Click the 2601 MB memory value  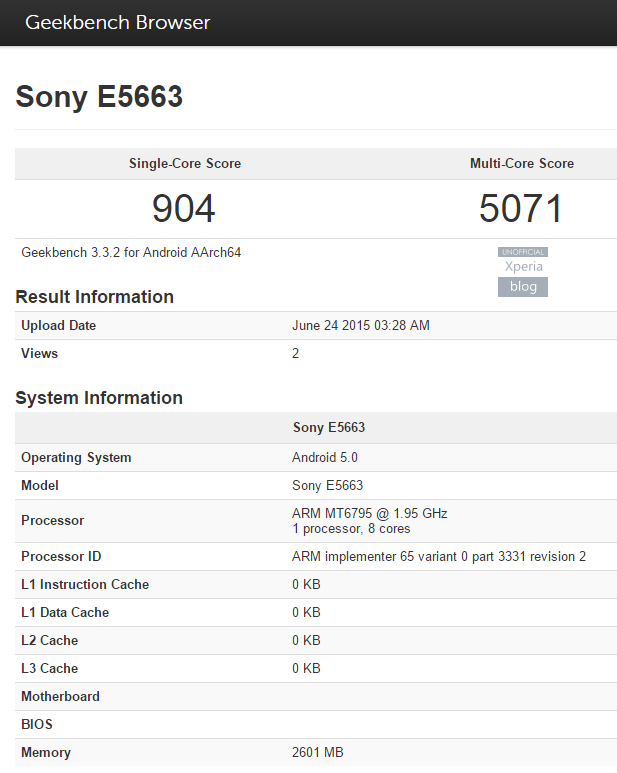coord(318,753)
